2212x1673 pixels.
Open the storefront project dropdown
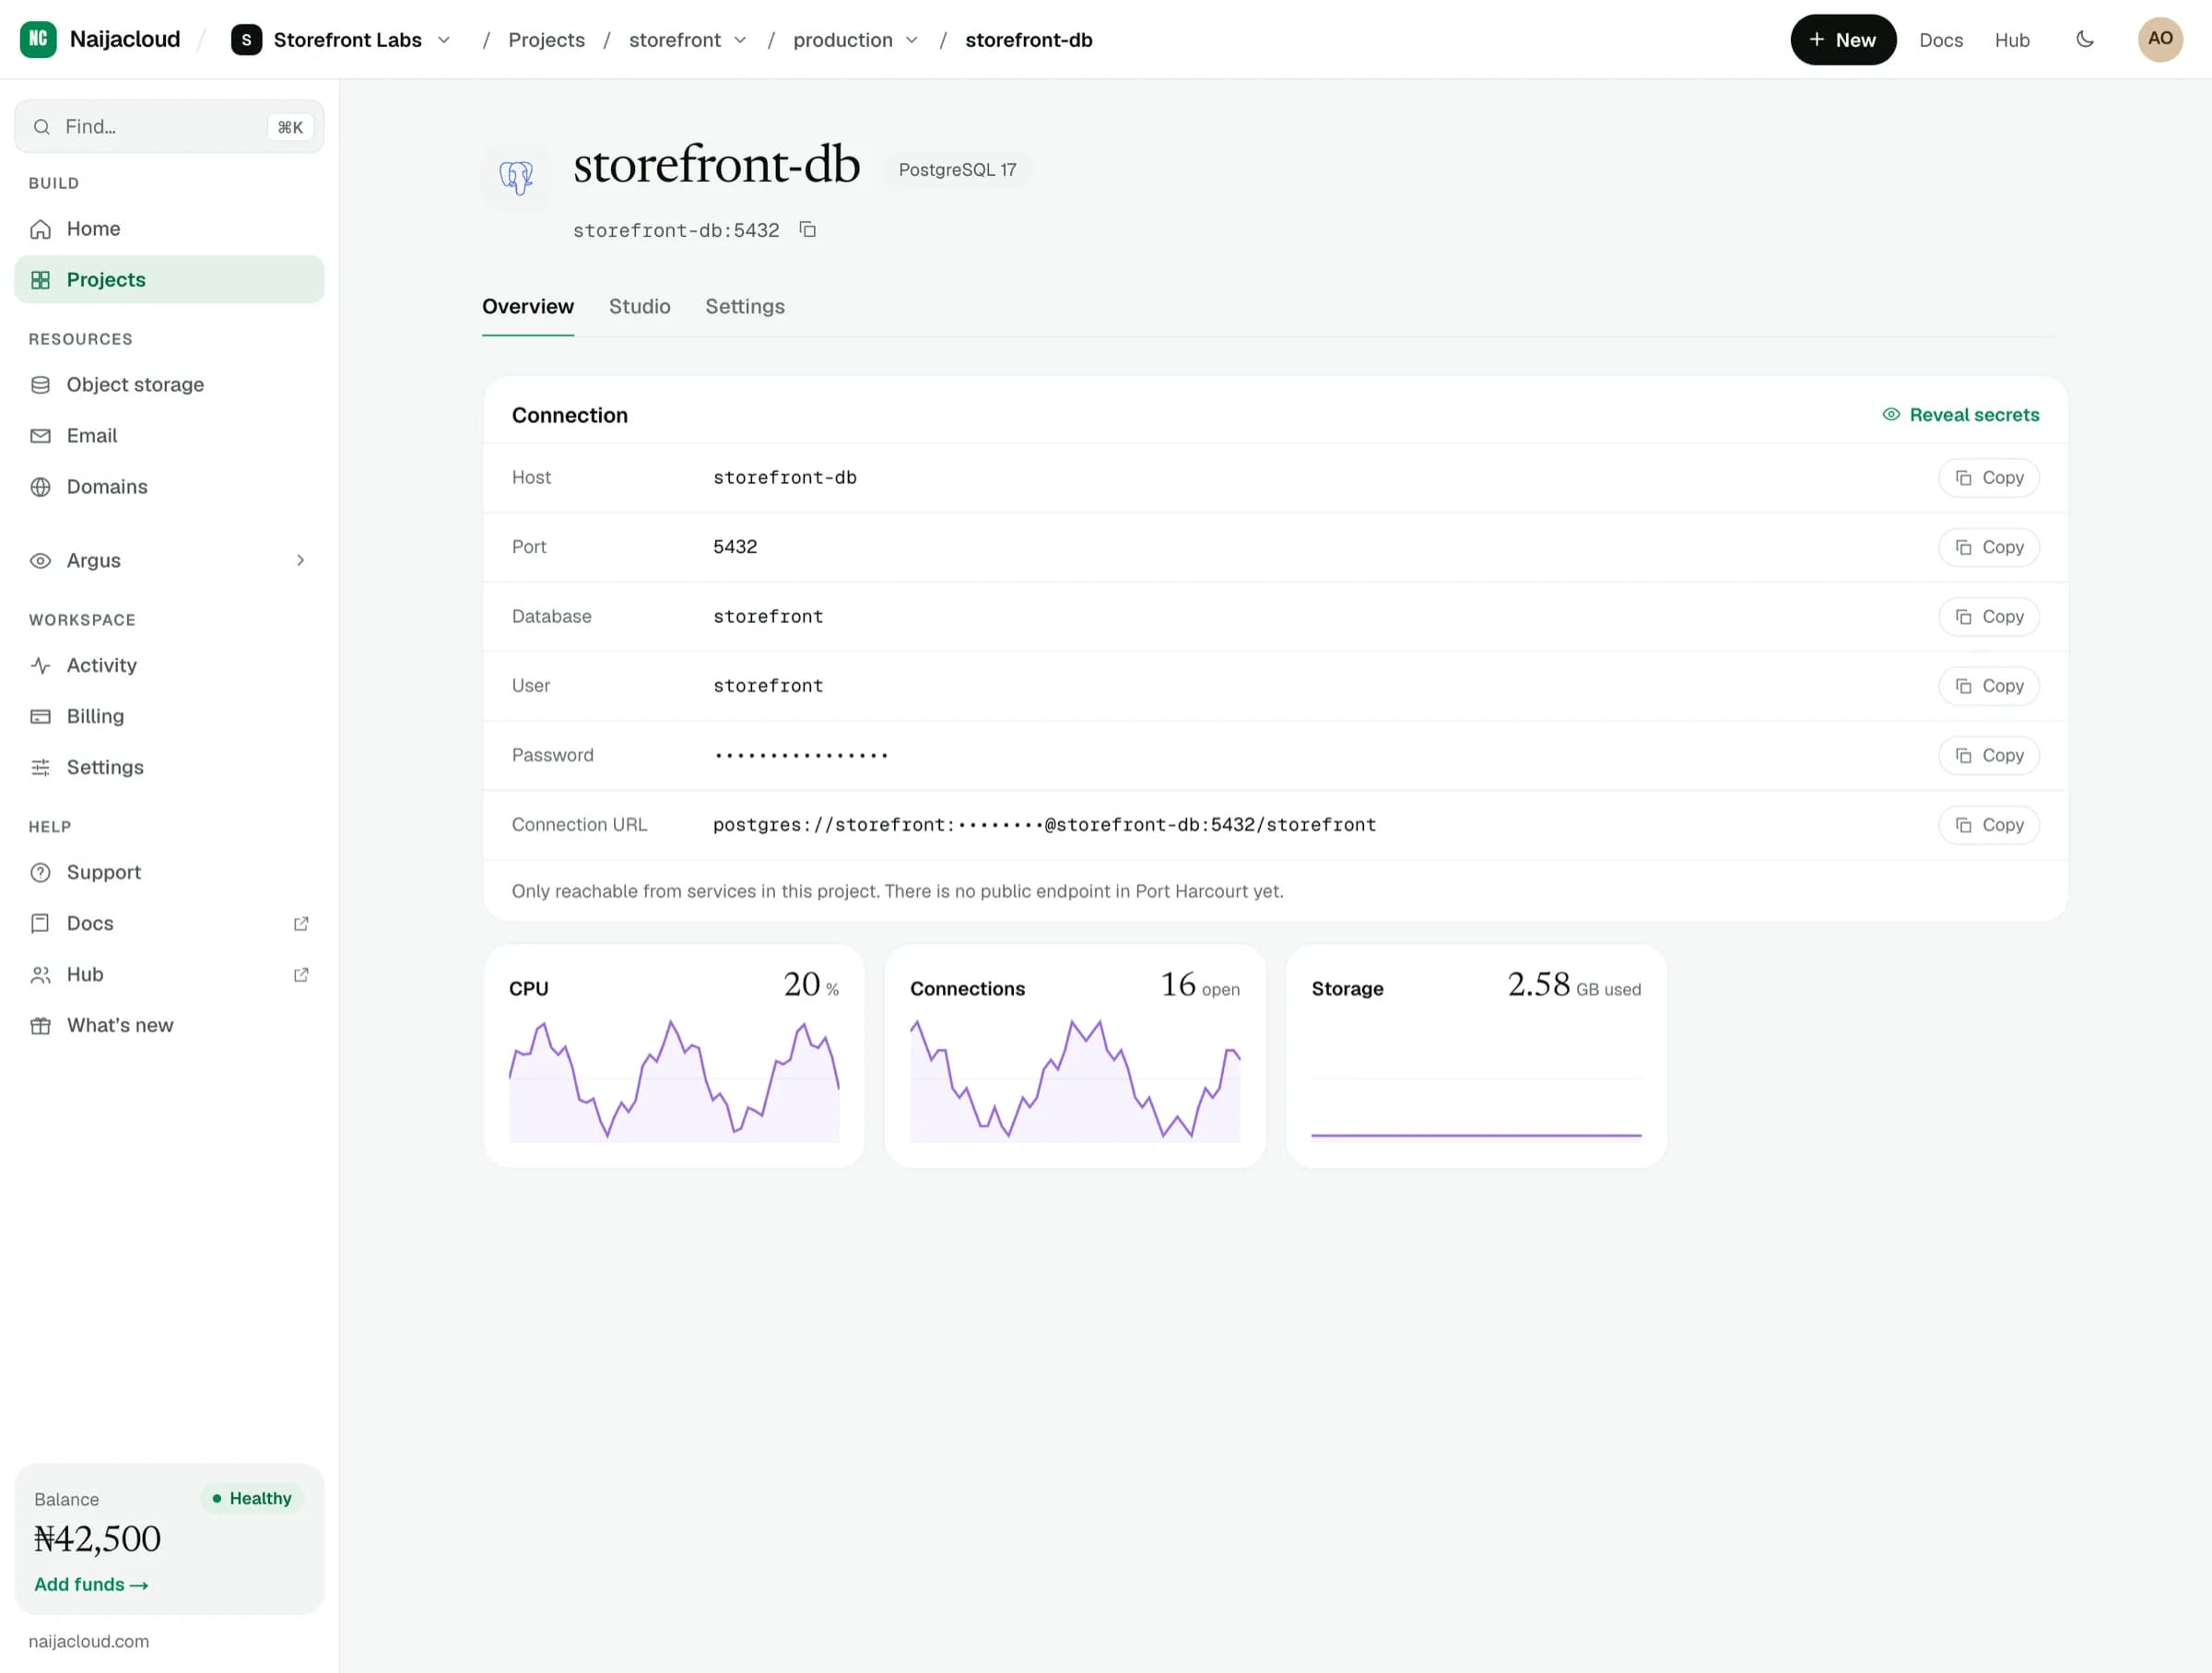click(688, 39)
